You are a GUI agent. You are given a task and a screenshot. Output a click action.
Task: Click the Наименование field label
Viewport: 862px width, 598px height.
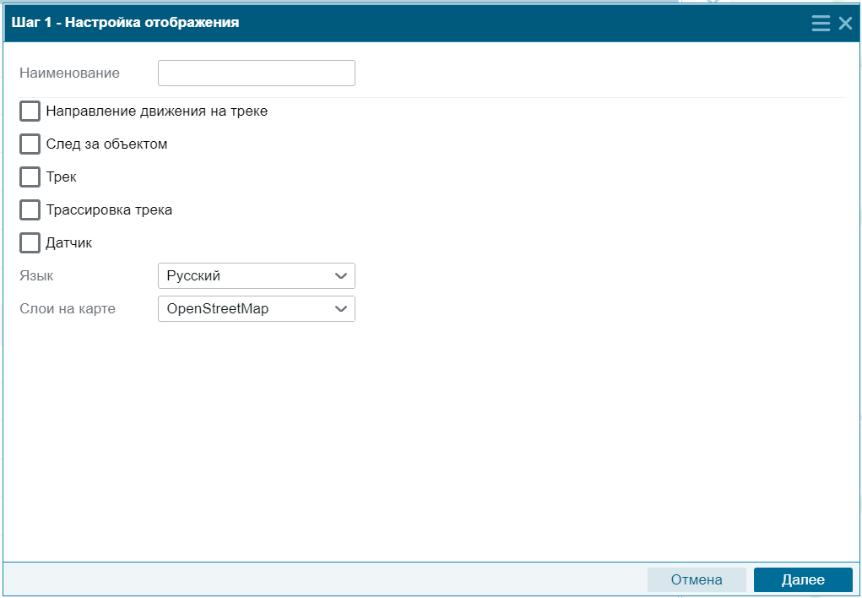coord(69,73)
